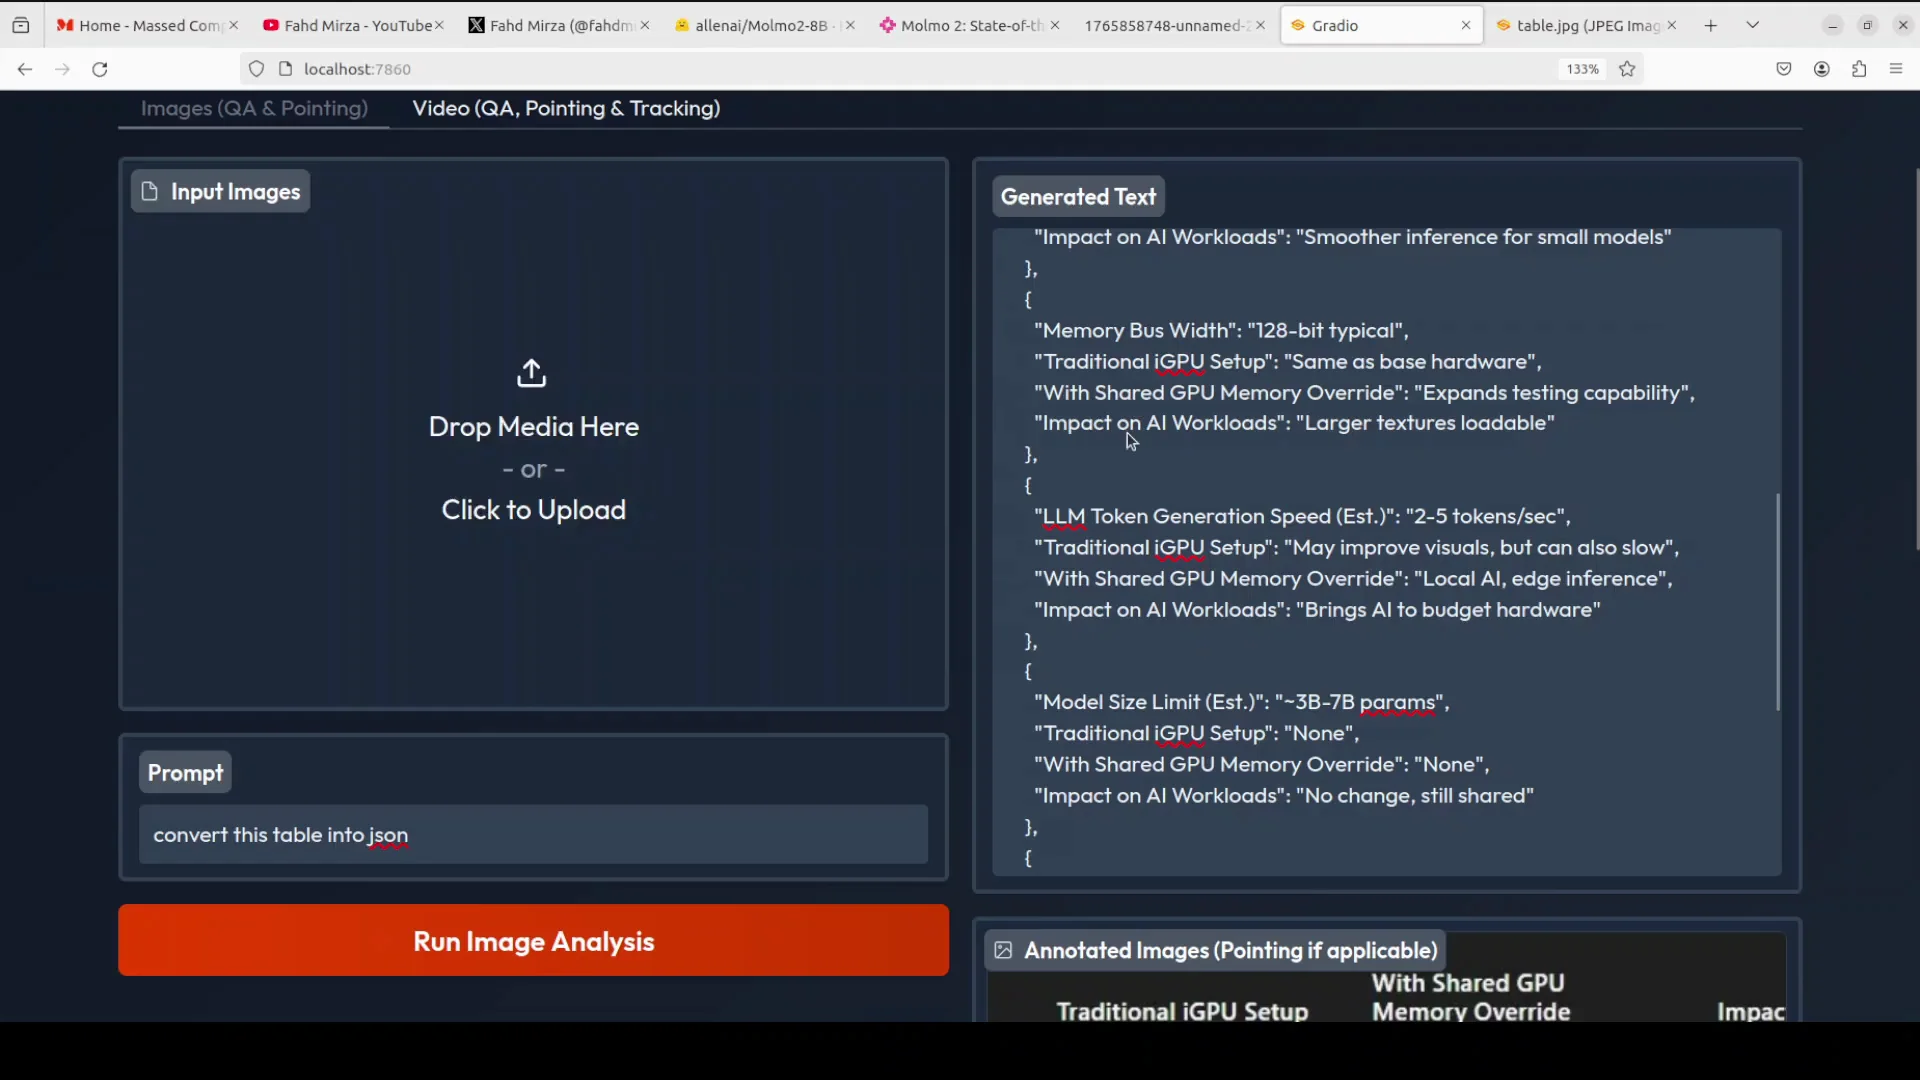Click the 133% zoom level indicator
Screen dimensions: 1920x1080
[1582, 69]
